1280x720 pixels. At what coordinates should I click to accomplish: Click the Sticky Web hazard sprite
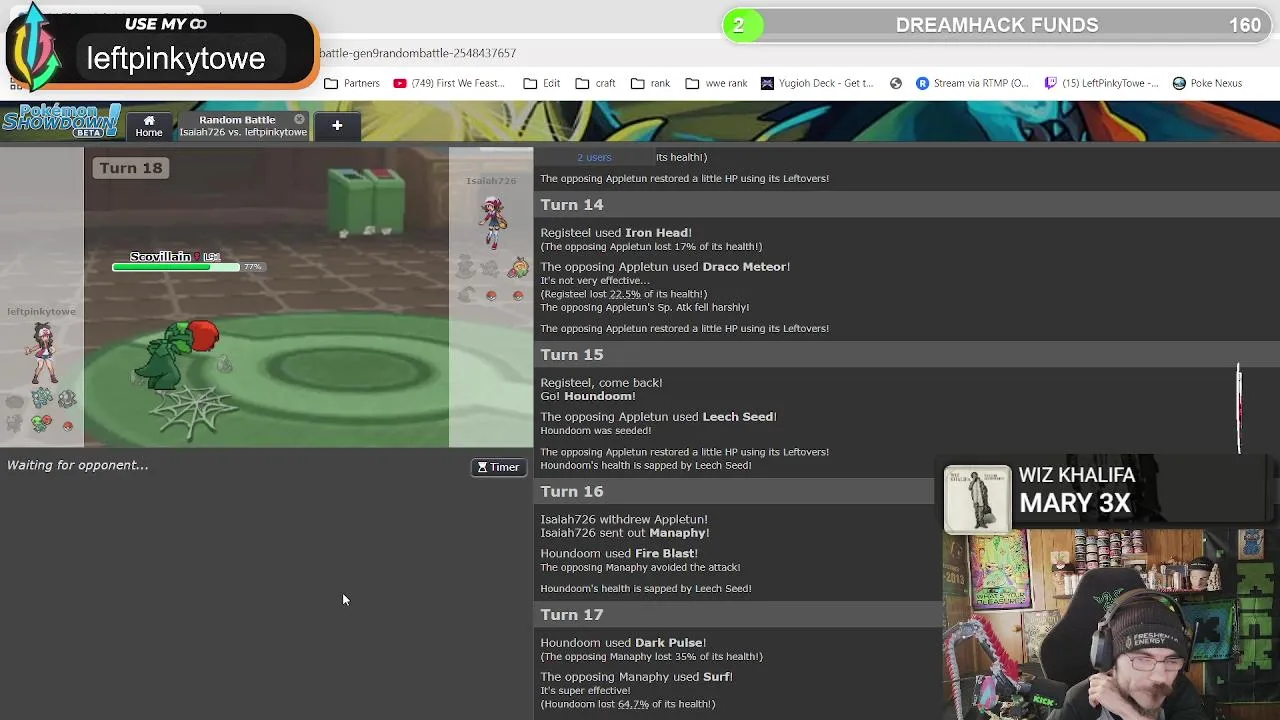pyautogui.click(x=193, y=413)
